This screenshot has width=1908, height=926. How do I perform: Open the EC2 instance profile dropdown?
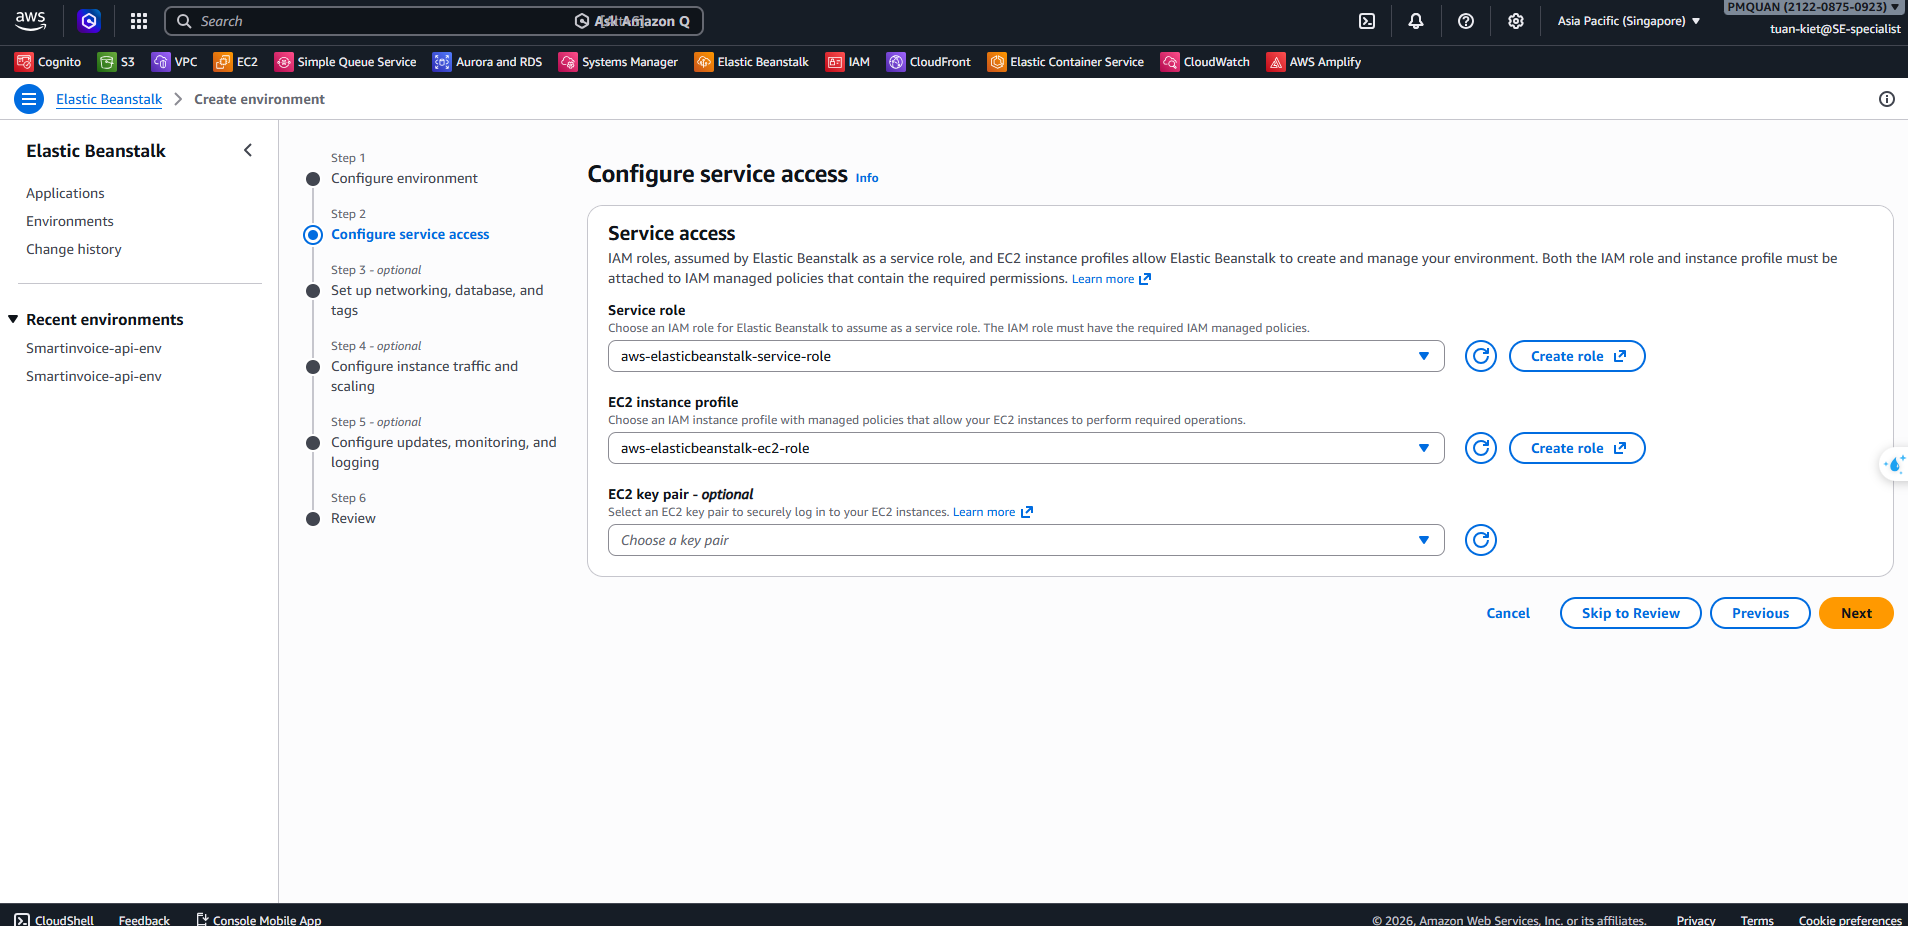pos(1025,448)
